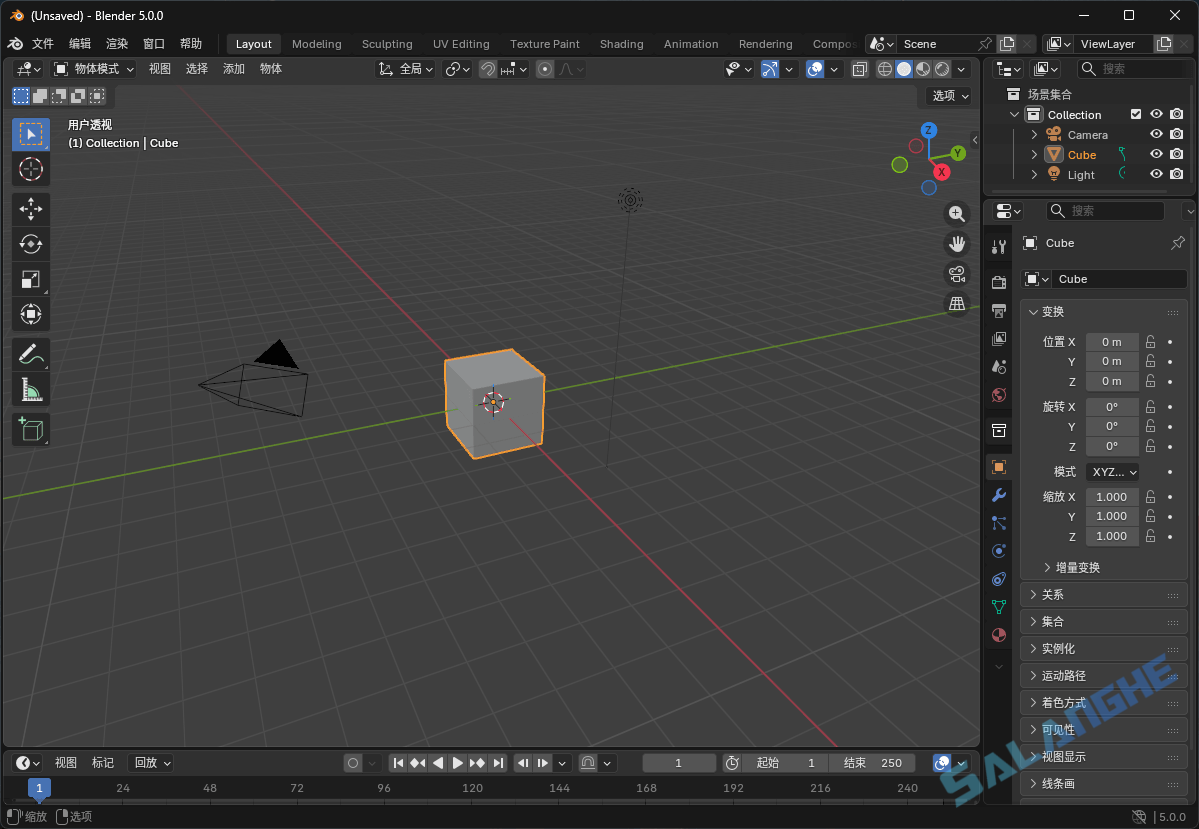Switch to the Shading workspace tab

click(621, 44)
